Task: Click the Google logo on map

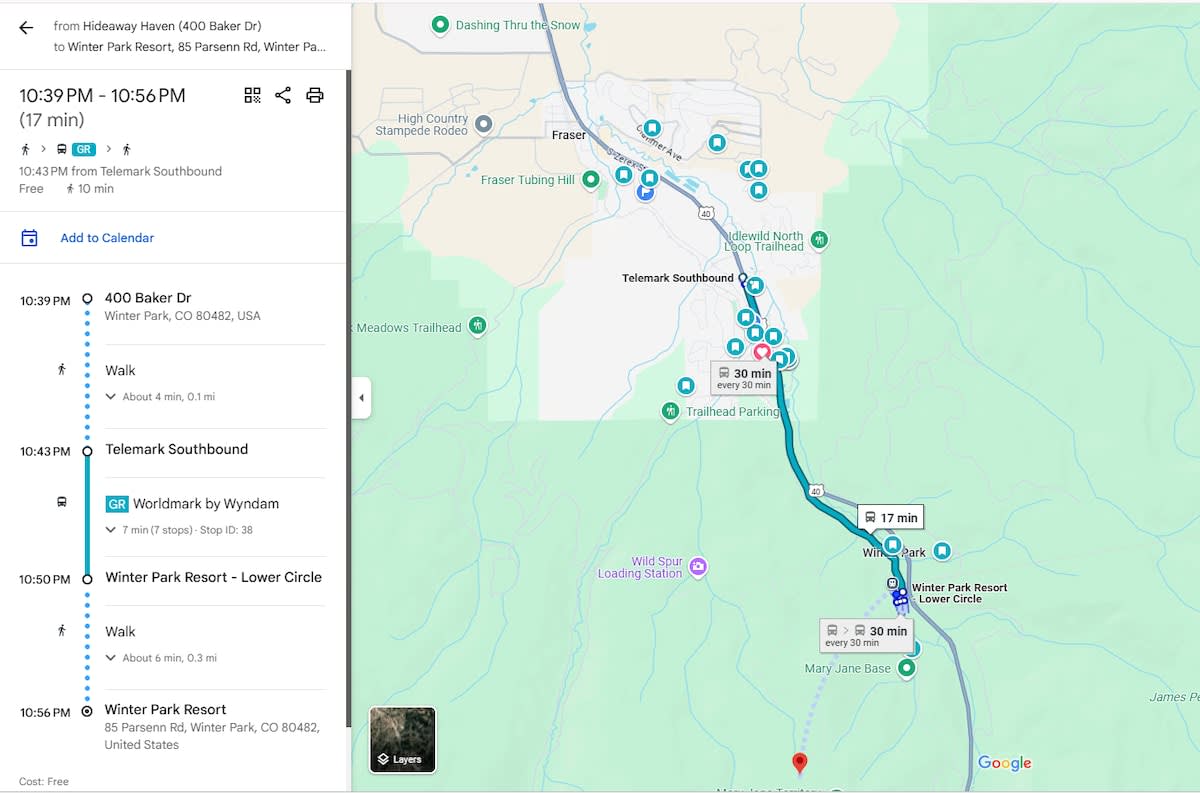Action: point(1004,763)
